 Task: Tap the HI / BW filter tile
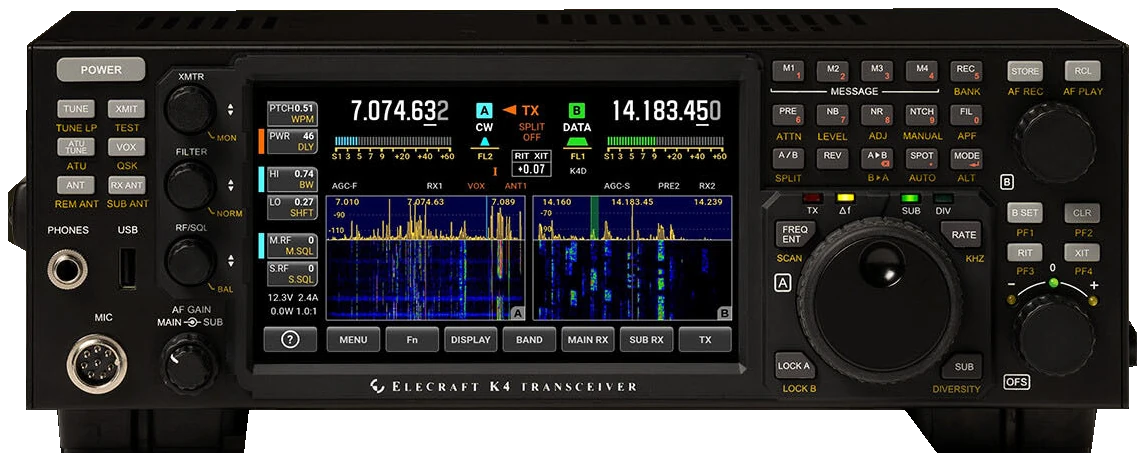click(x=291, y=180)
